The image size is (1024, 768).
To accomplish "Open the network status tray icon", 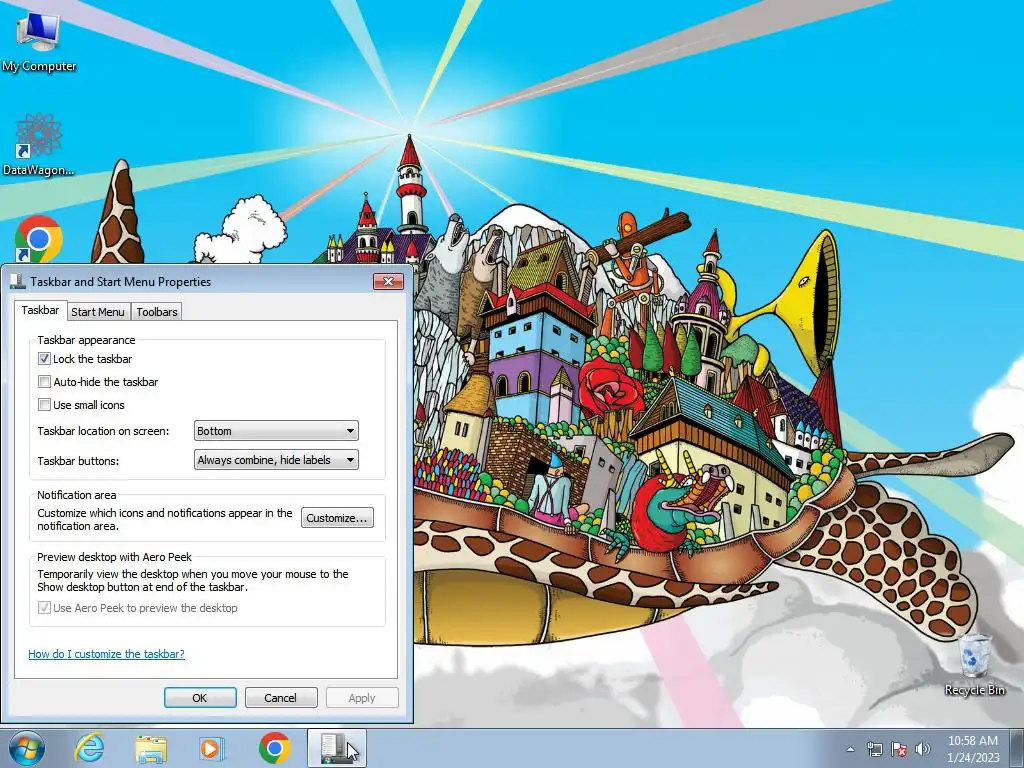I will pos(874,749).
